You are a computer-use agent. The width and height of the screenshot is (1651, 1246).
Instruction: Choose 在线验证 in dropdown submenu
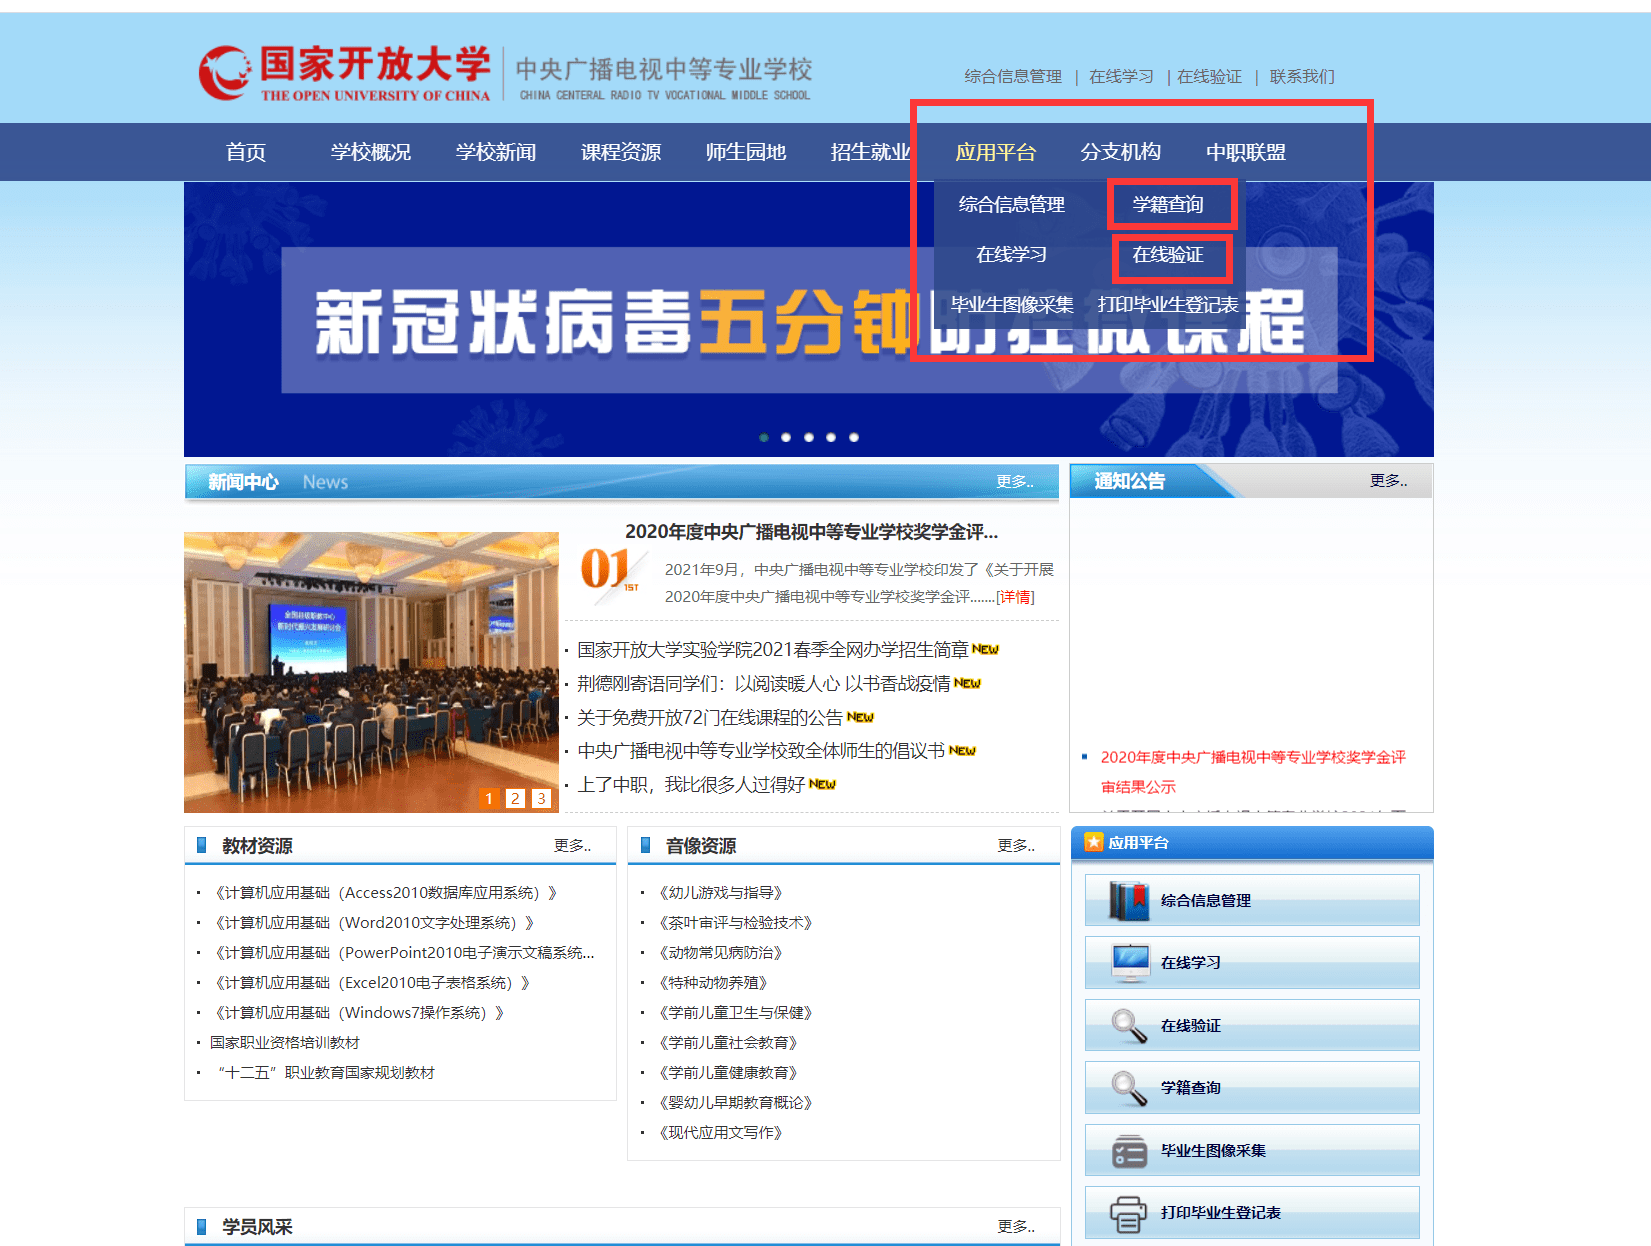pyautogui.click(x=1168, y=254)
